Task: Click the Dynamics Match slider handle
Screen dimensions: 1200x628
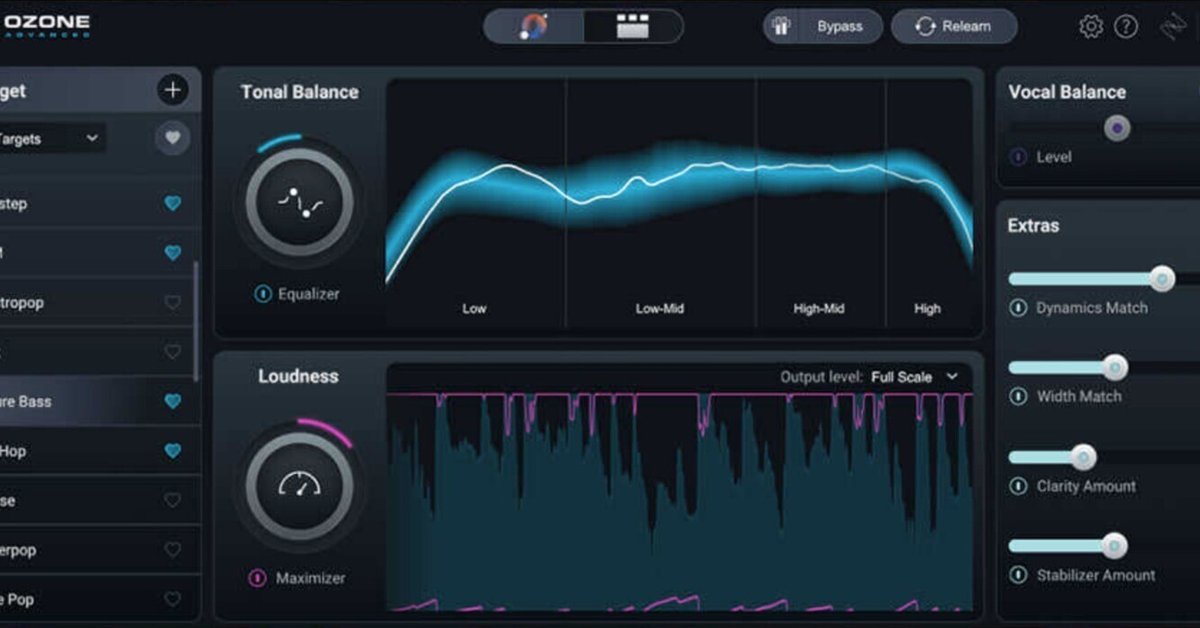Action: [1162, 279]
